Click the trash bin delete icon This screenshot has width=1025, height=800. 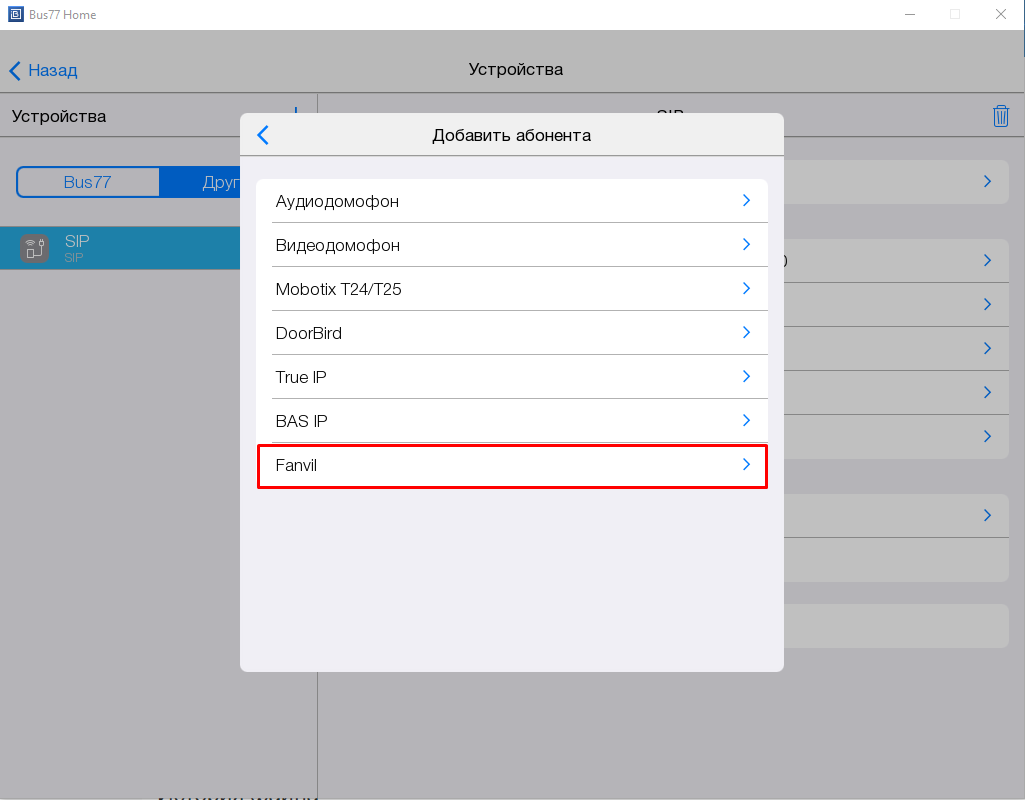click(x=1000, y=116)
